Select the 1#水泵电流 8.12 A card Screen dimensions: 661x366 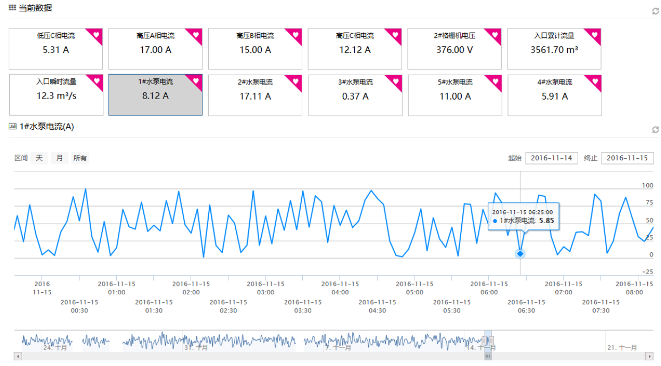(x=156, y=95)
